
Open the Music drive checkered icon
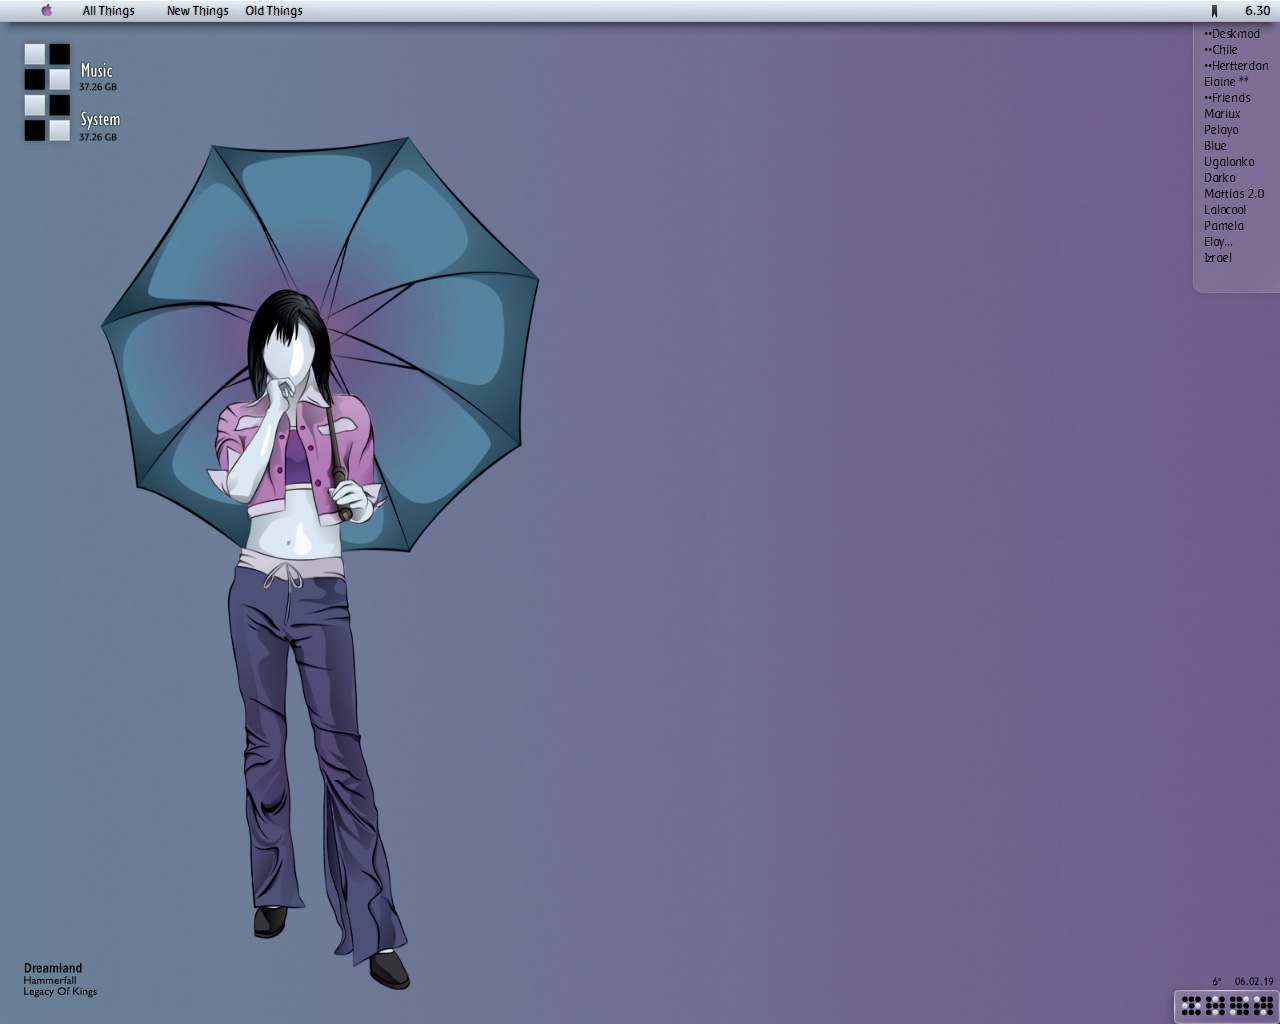point(47,67)
